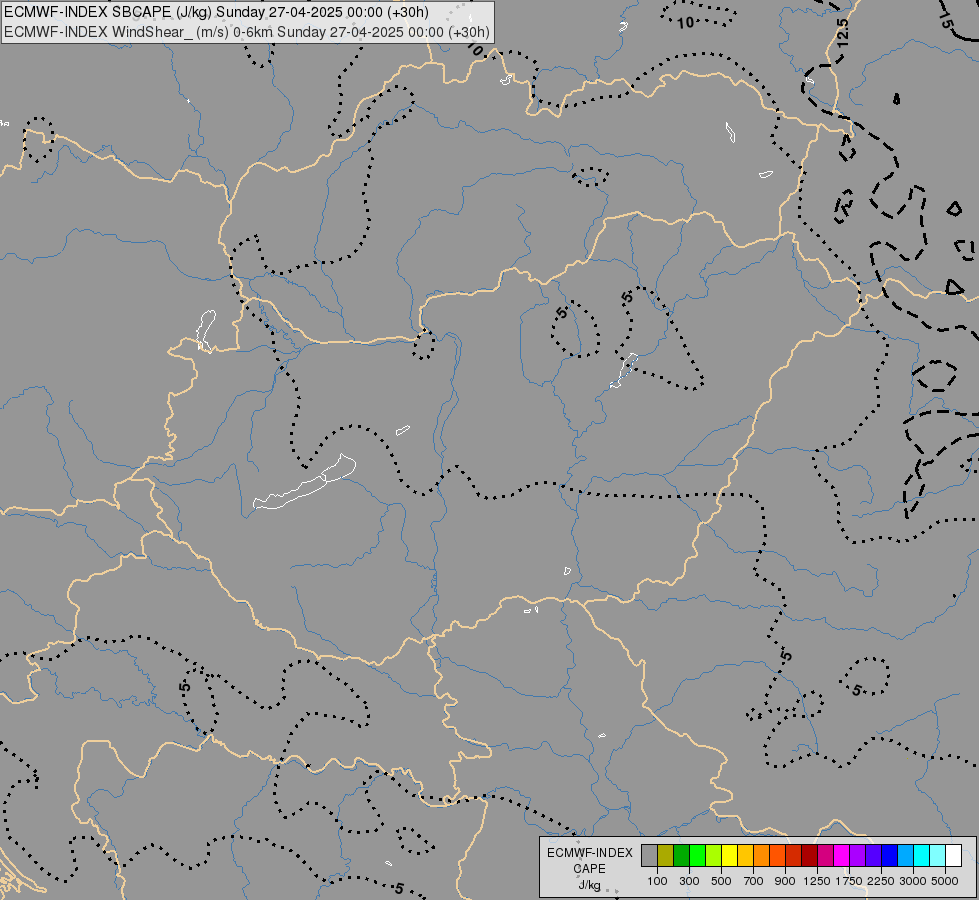The height and width of the screenshot is (900, 979).
Task: Click the pure yellow legend swatch
Action: coord(729,855)
